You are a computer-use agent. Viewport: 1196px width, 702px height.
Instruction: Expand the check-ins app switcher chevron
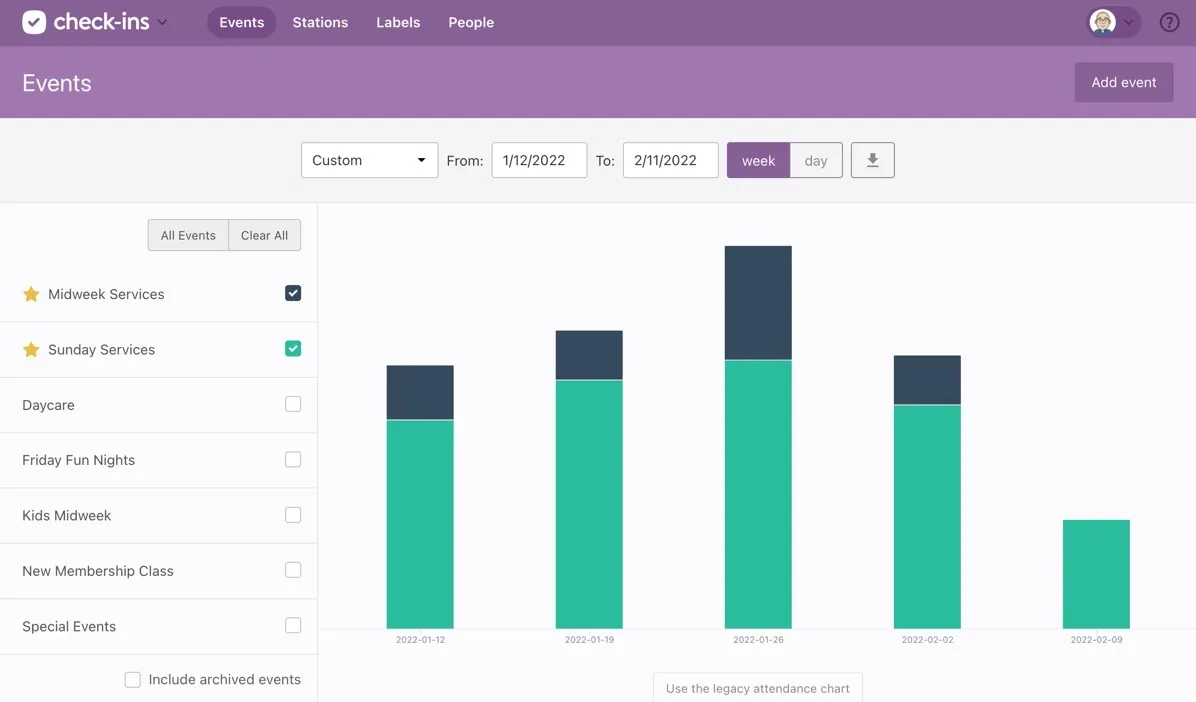coord(163,22)
